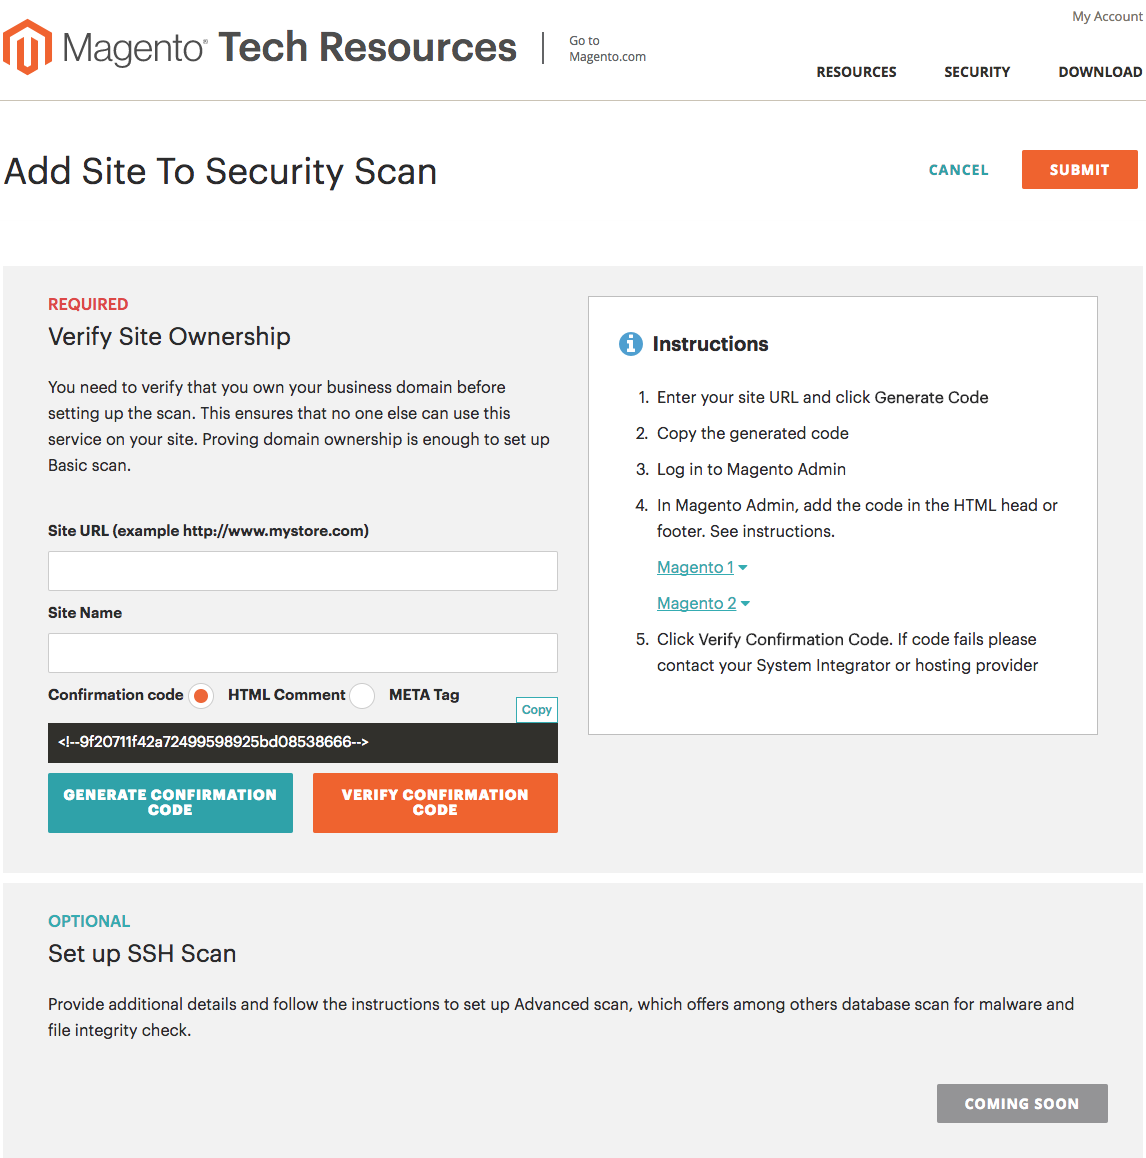Click the orange Magento logo icon
1146x1158 pixels.
coord(27,47)
